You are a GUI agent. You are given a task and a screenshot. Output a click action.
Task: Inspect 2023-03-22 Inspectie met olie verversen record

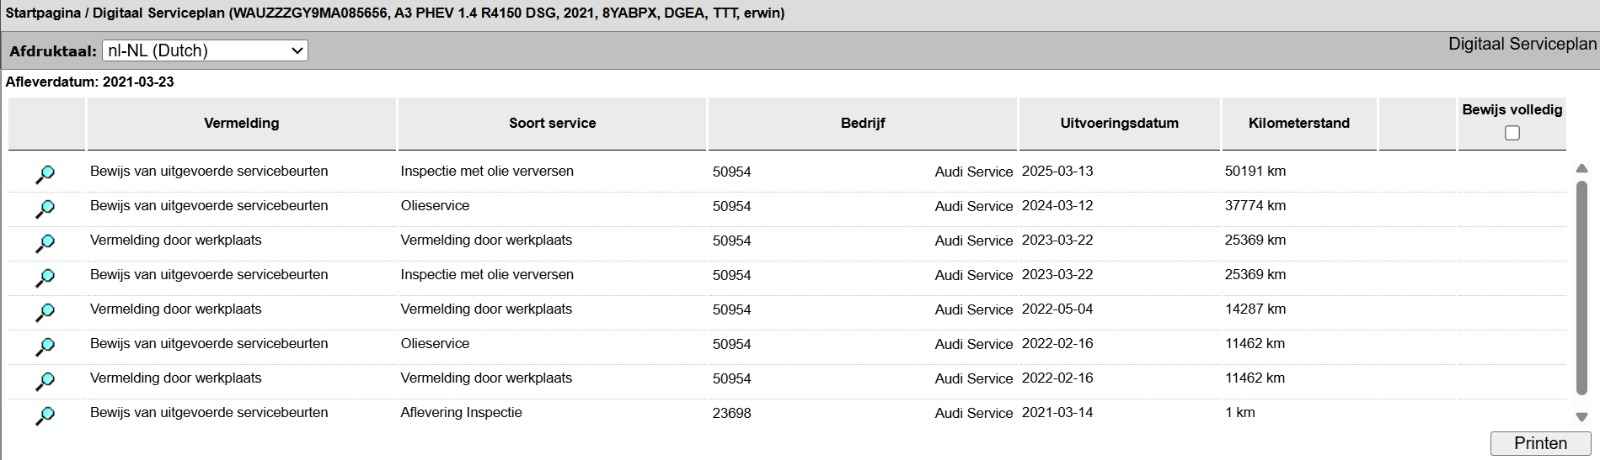click(x=45, y=277)
